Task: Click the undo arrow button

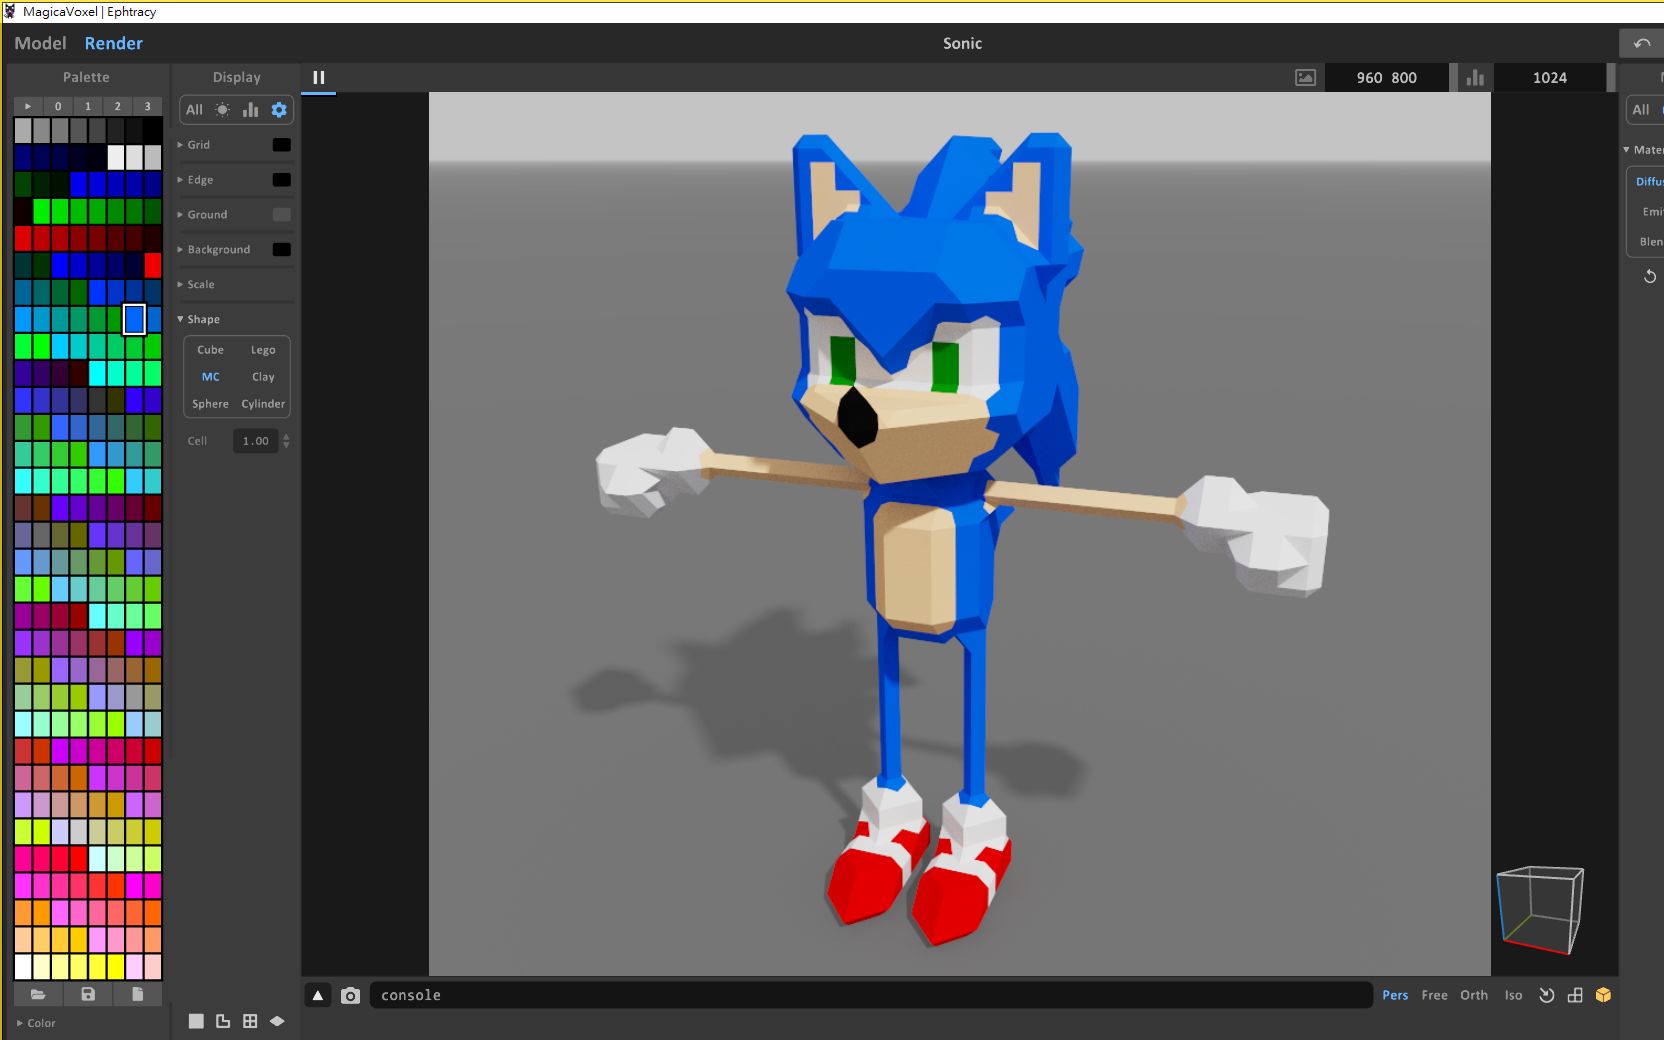Action: tap(1641, 43)
